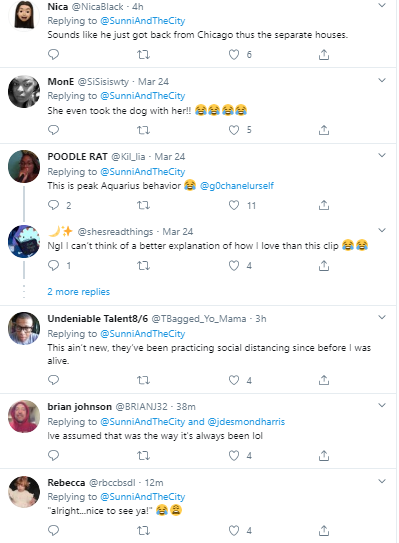Viewport: 399px width, 543px height.
Task: Like Rebecca's tweet
Action: pos(234,530)
